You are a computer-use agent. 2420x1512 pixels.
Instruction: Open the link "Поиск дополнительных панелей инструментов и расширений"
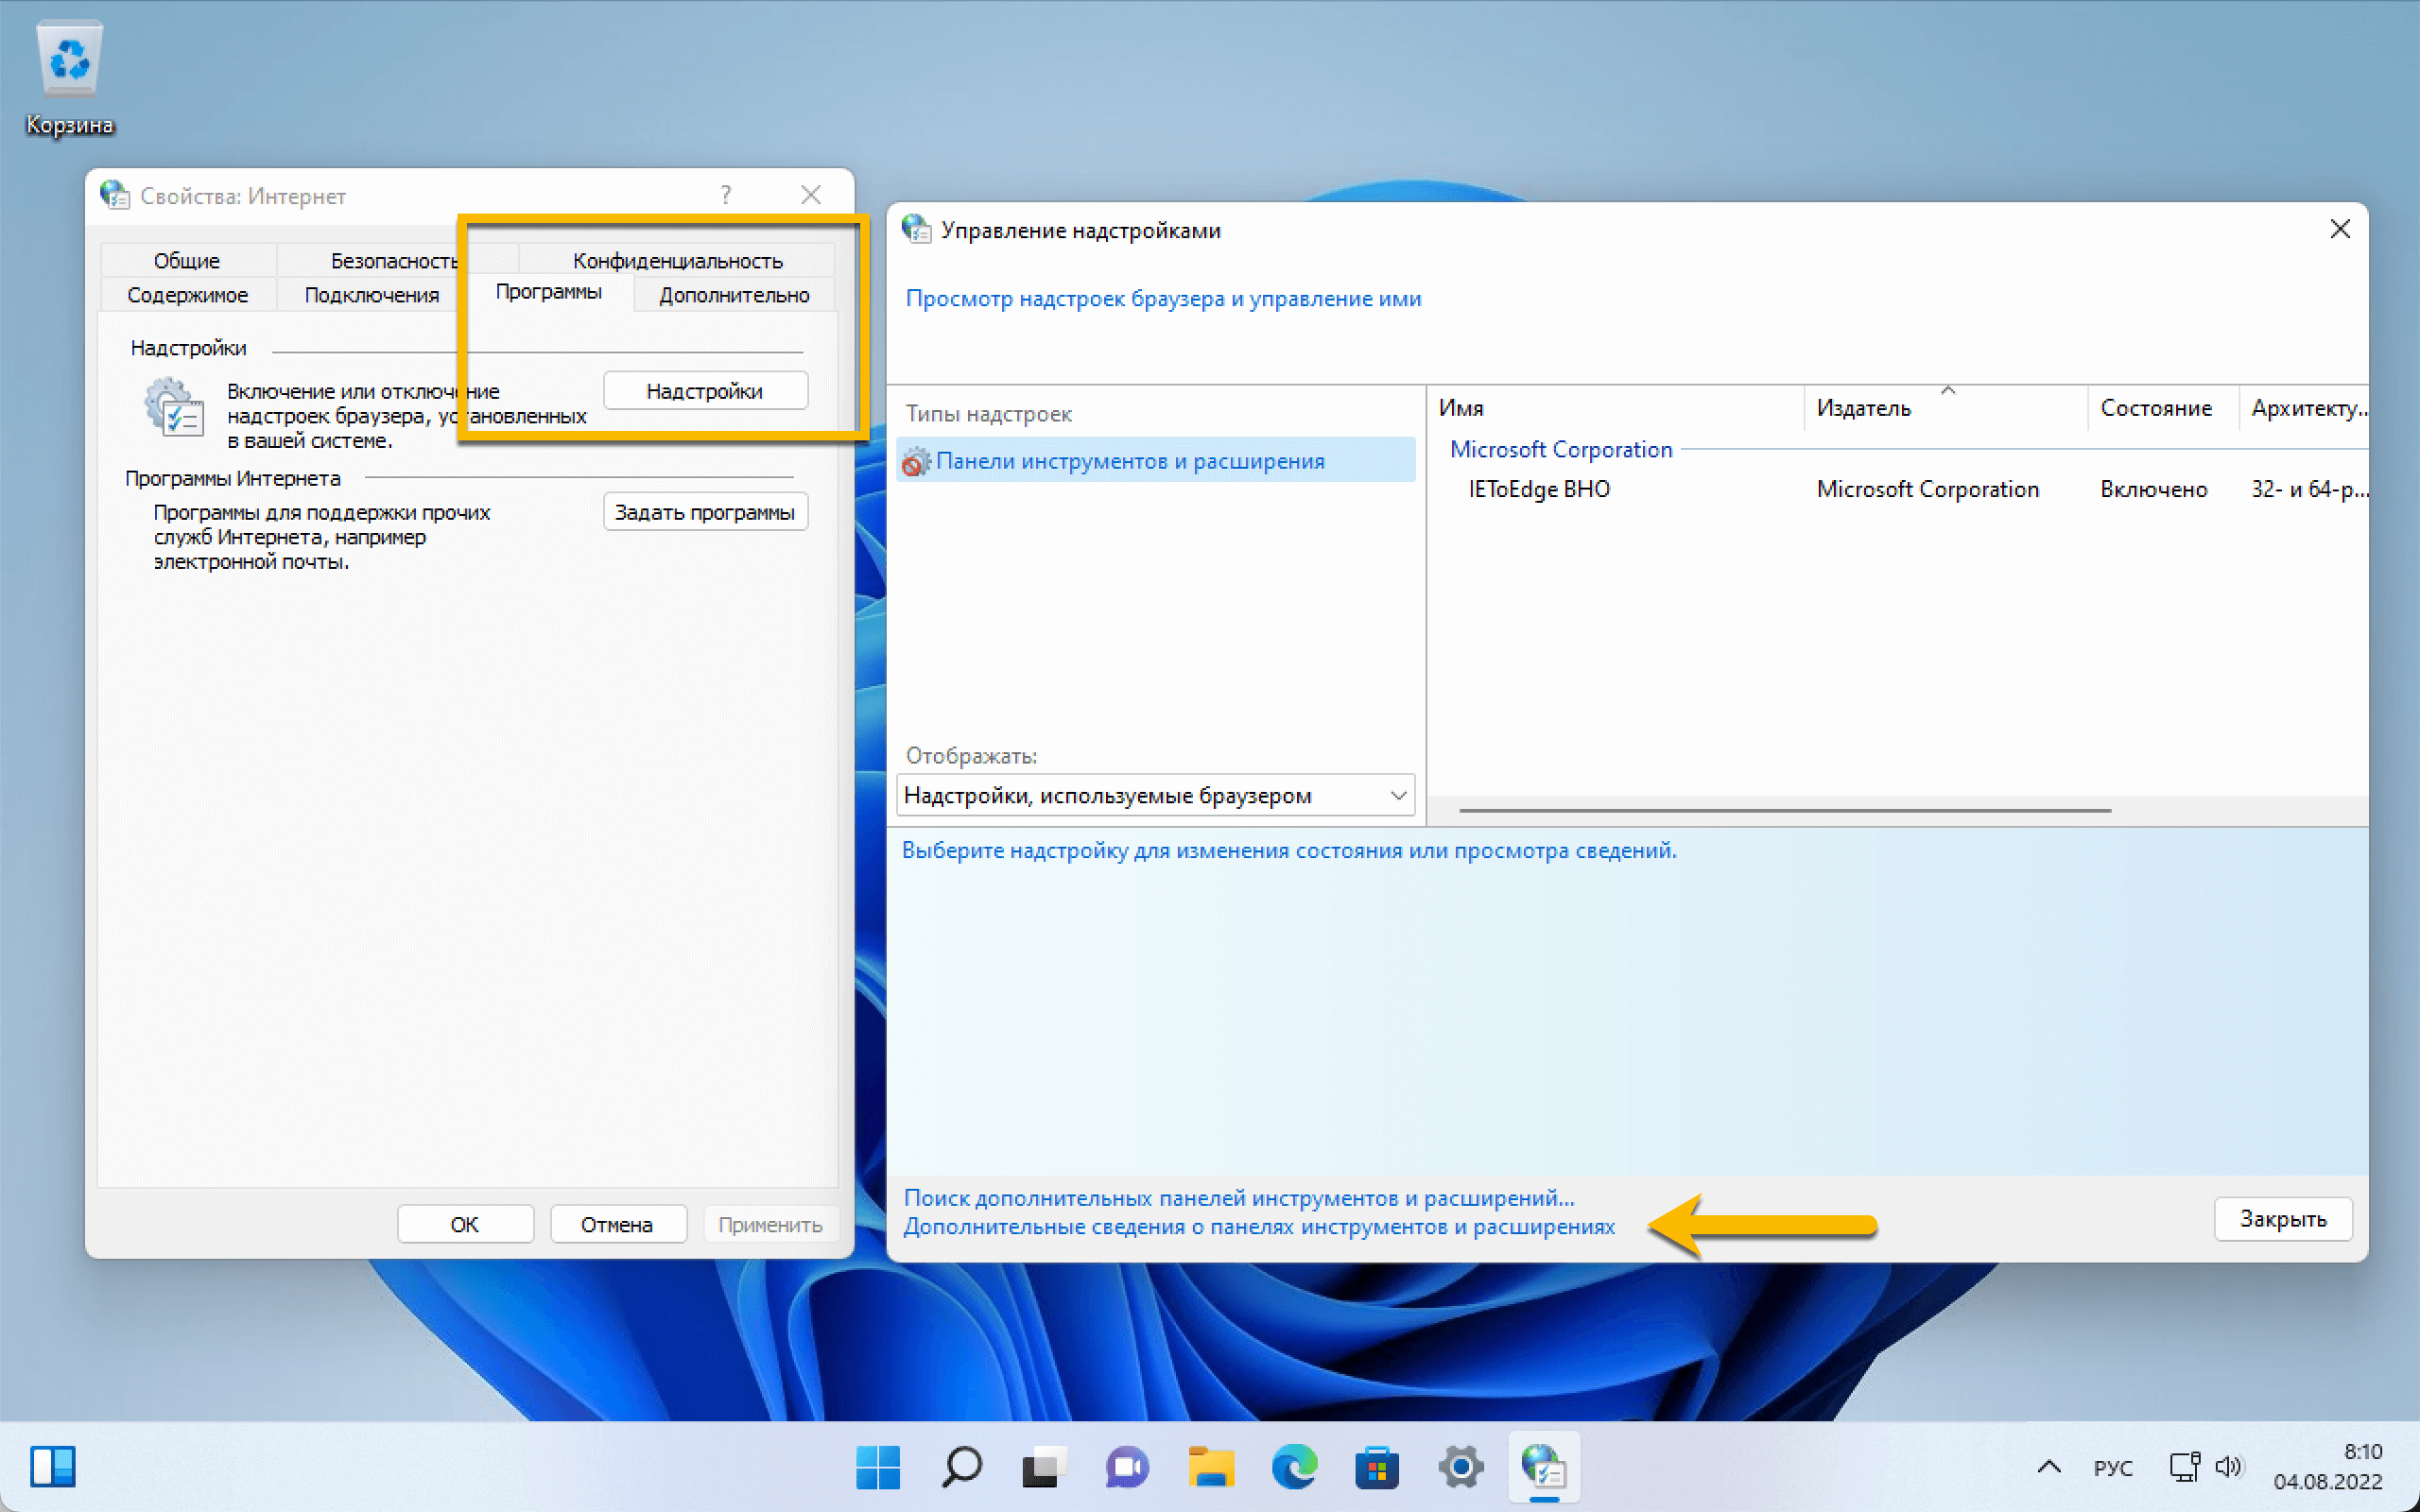click(1238, 1197)
